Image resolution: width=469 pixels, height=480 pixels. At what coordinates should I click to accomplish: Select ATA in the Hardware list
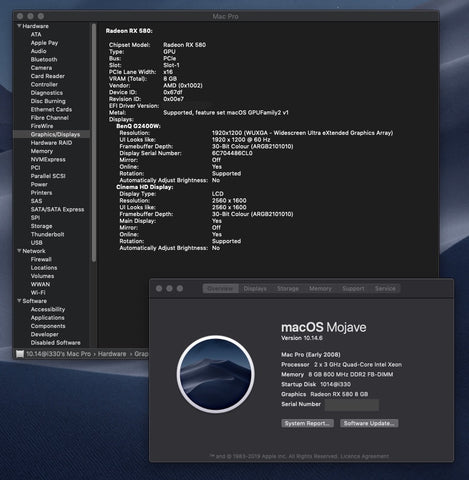click(x=36, y=34)
